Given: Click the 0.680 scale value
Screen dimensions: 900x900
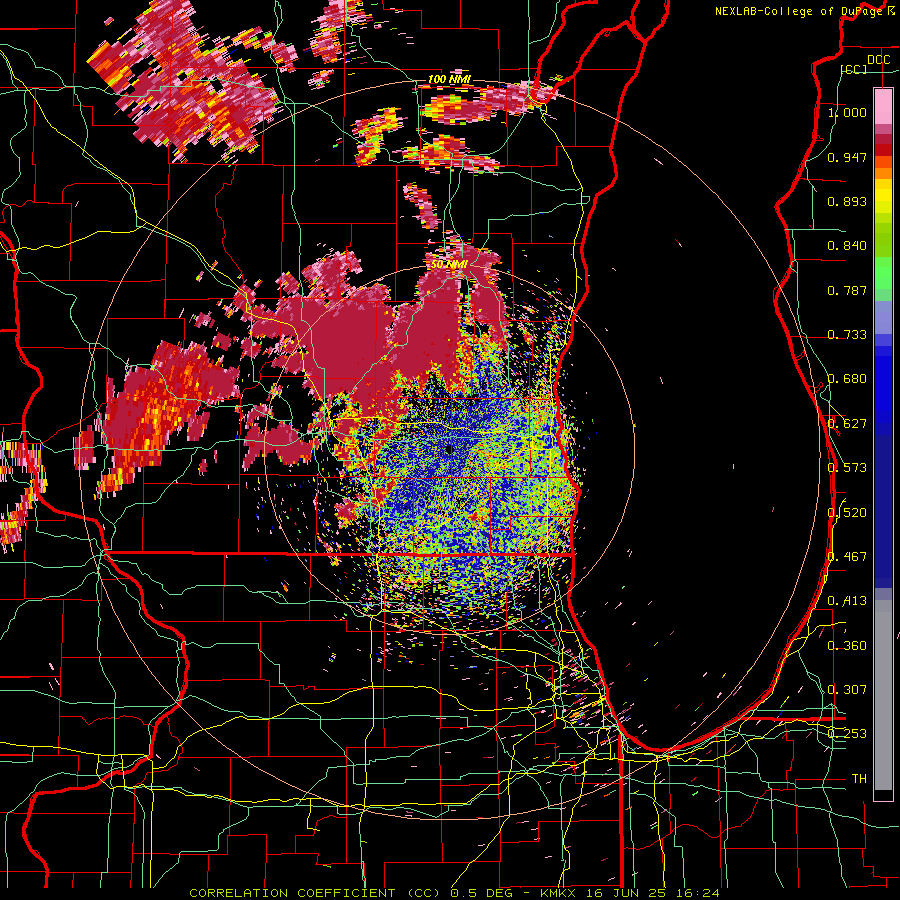Looking at the screenshot, I should [x=847, y=379].
